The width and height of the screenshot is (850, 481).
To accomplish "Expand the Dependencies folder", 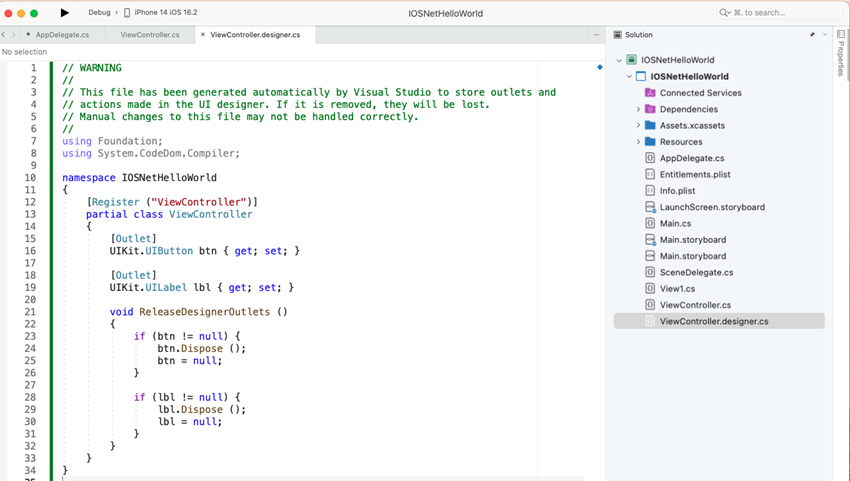I will click(638, 109).
